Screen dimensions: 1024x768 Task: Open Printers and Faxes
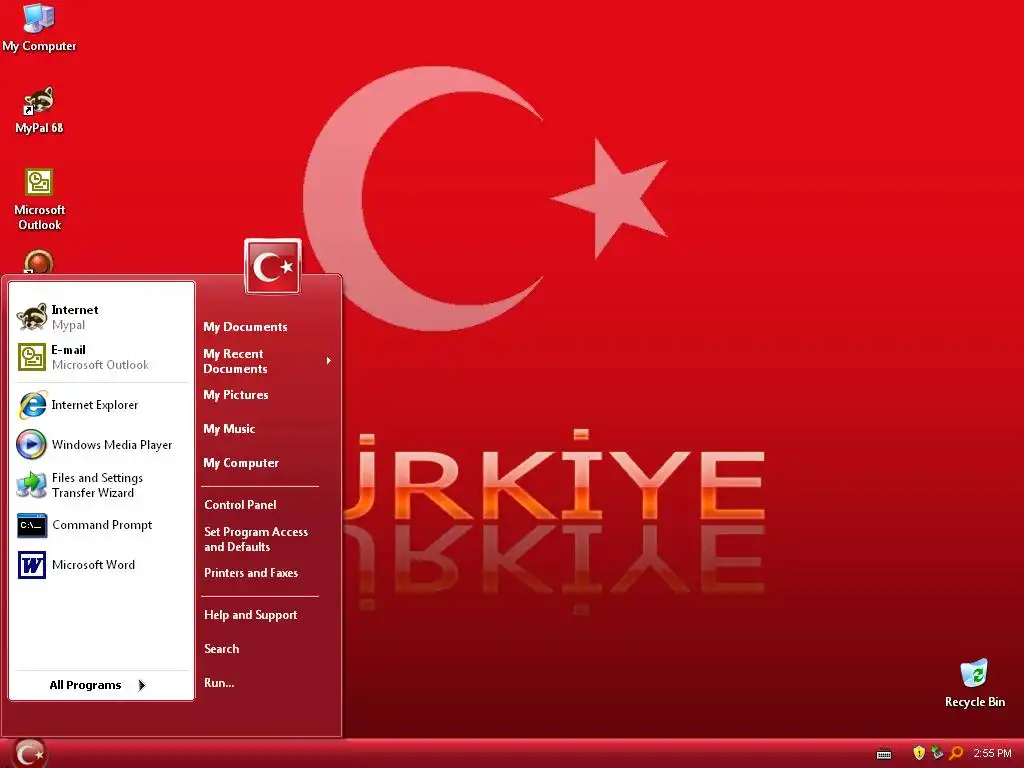click(x=251, y=573)
